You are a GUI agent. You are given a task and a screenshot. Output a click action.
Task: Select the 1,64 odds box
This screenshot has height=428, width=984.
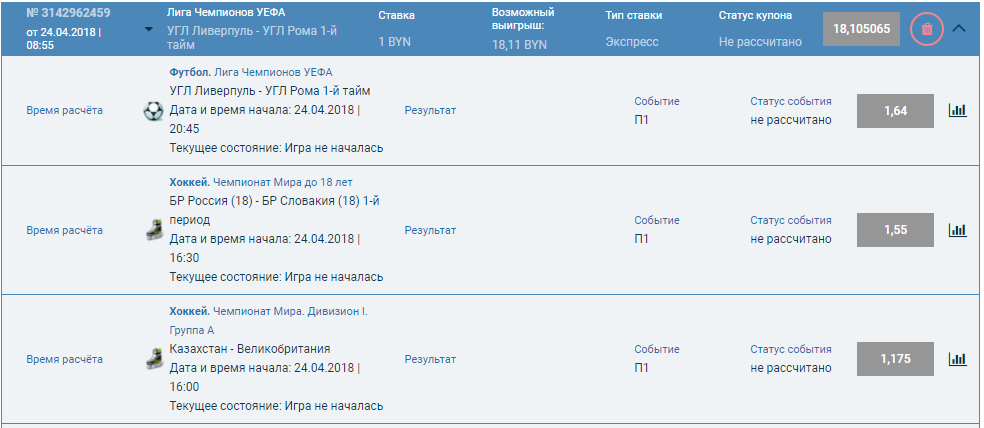(x=896, y=111)
